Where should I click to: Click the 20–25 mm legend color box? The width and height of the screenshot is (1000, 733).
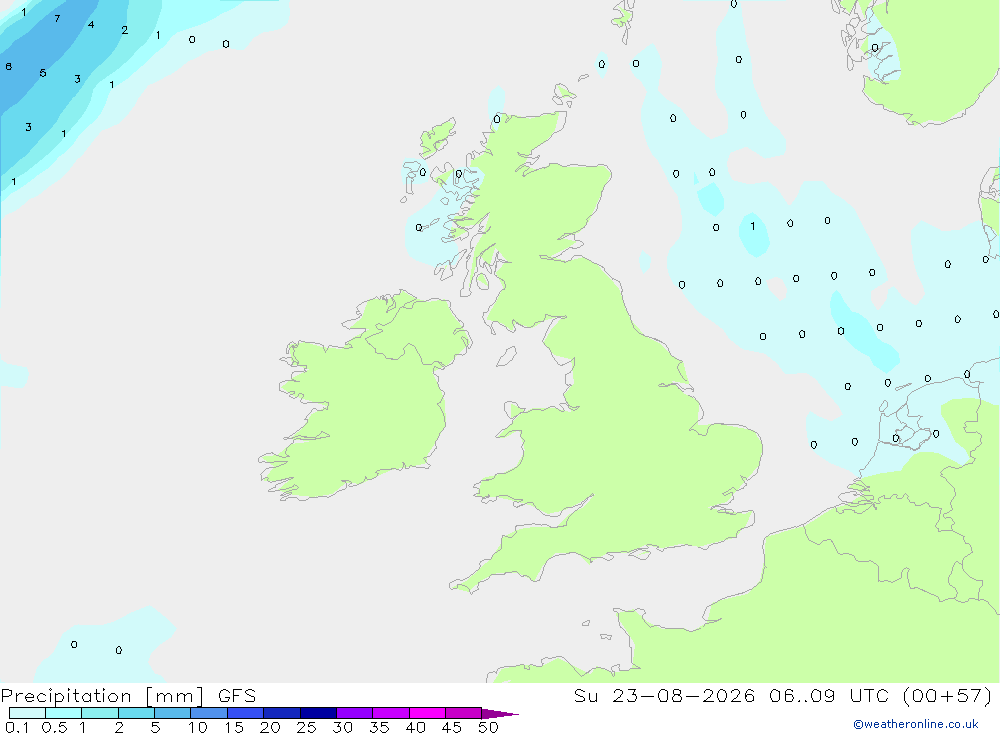[281, 713]
